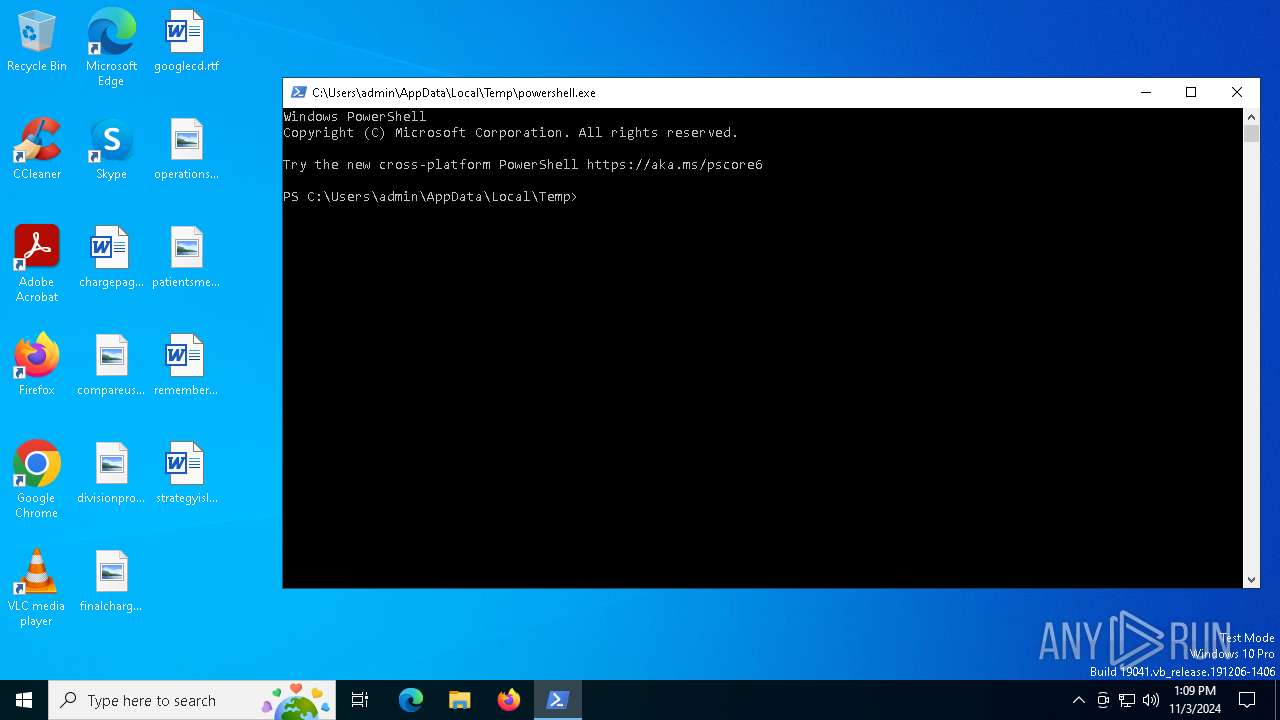Launch Skype from the desktop
1280x720 pixels.
[x=111, y=150]
